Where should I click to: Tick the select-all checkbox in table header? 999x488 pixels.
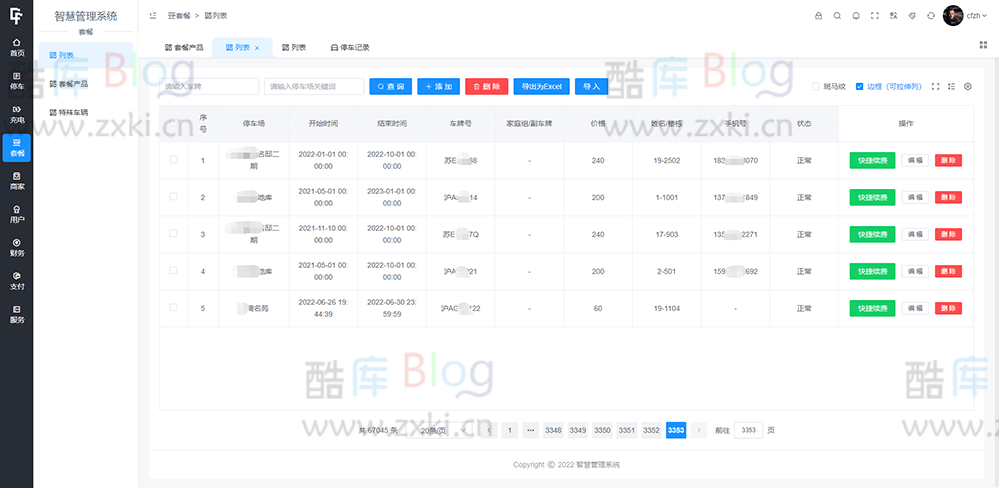pos(173,124)
